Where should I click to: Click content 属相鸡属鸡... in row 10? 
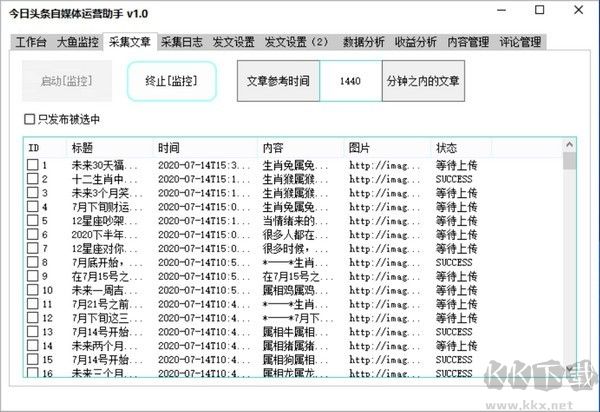(295, 290)
